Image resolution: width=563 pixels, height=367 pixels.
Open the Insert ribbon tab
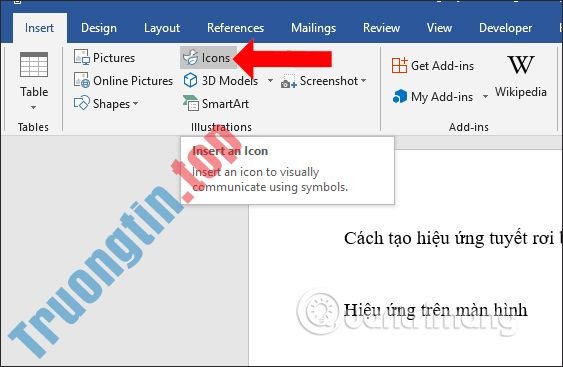tap(39, 28)
